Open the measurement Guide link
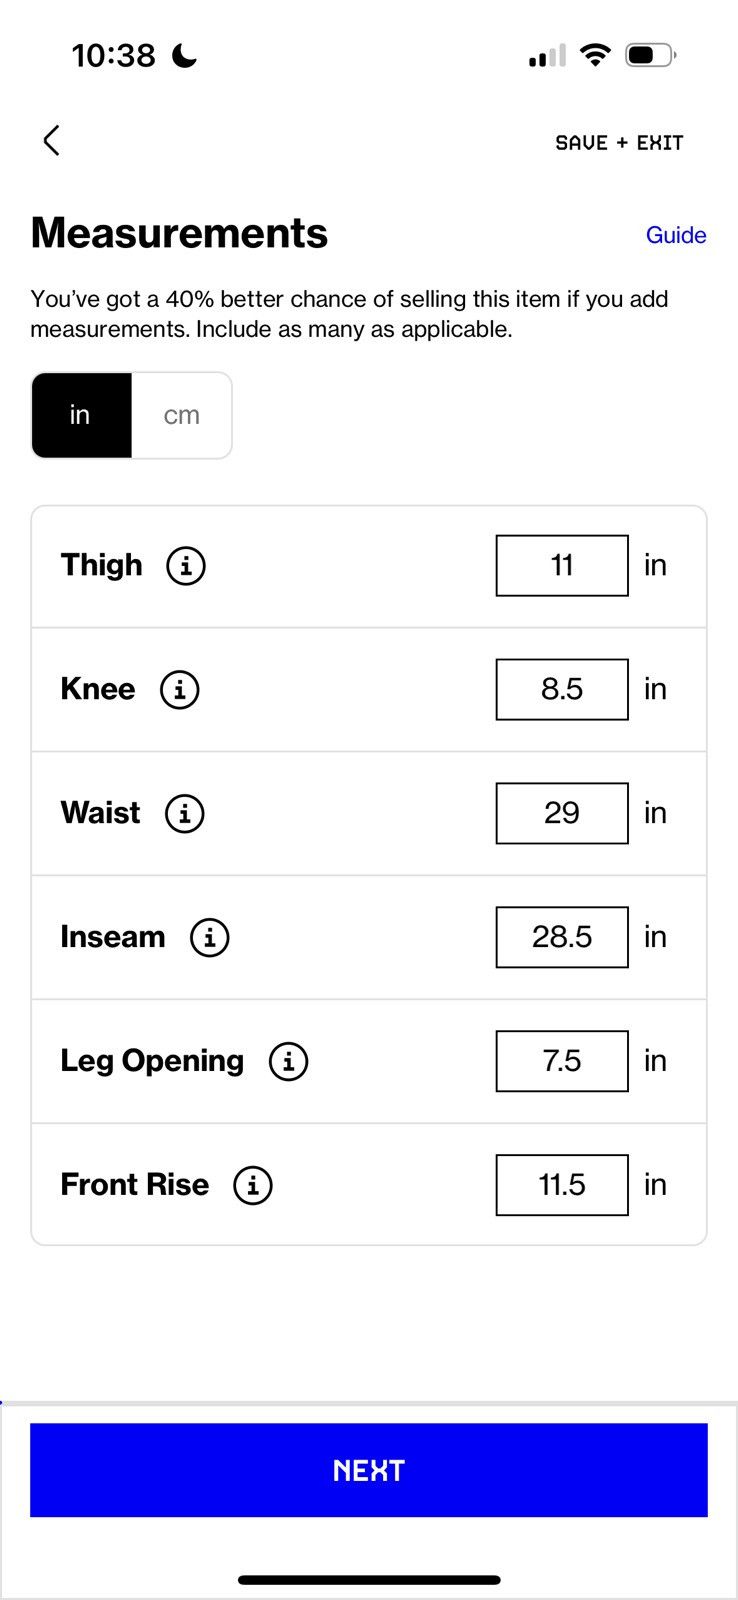Screen dimensions: 738x1600 (x=676, y=235)
